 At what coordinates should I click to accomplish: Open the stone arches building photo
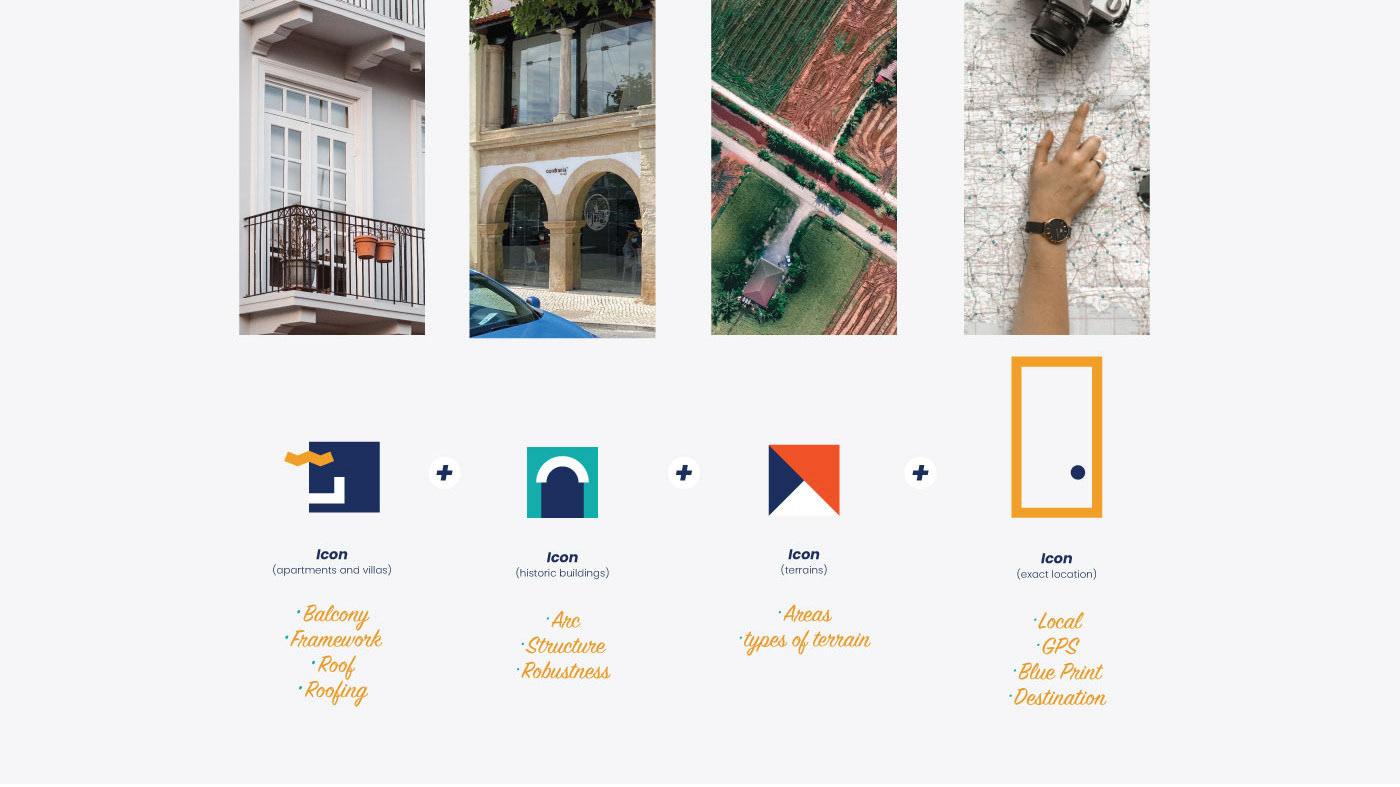(x=562, y=169)
